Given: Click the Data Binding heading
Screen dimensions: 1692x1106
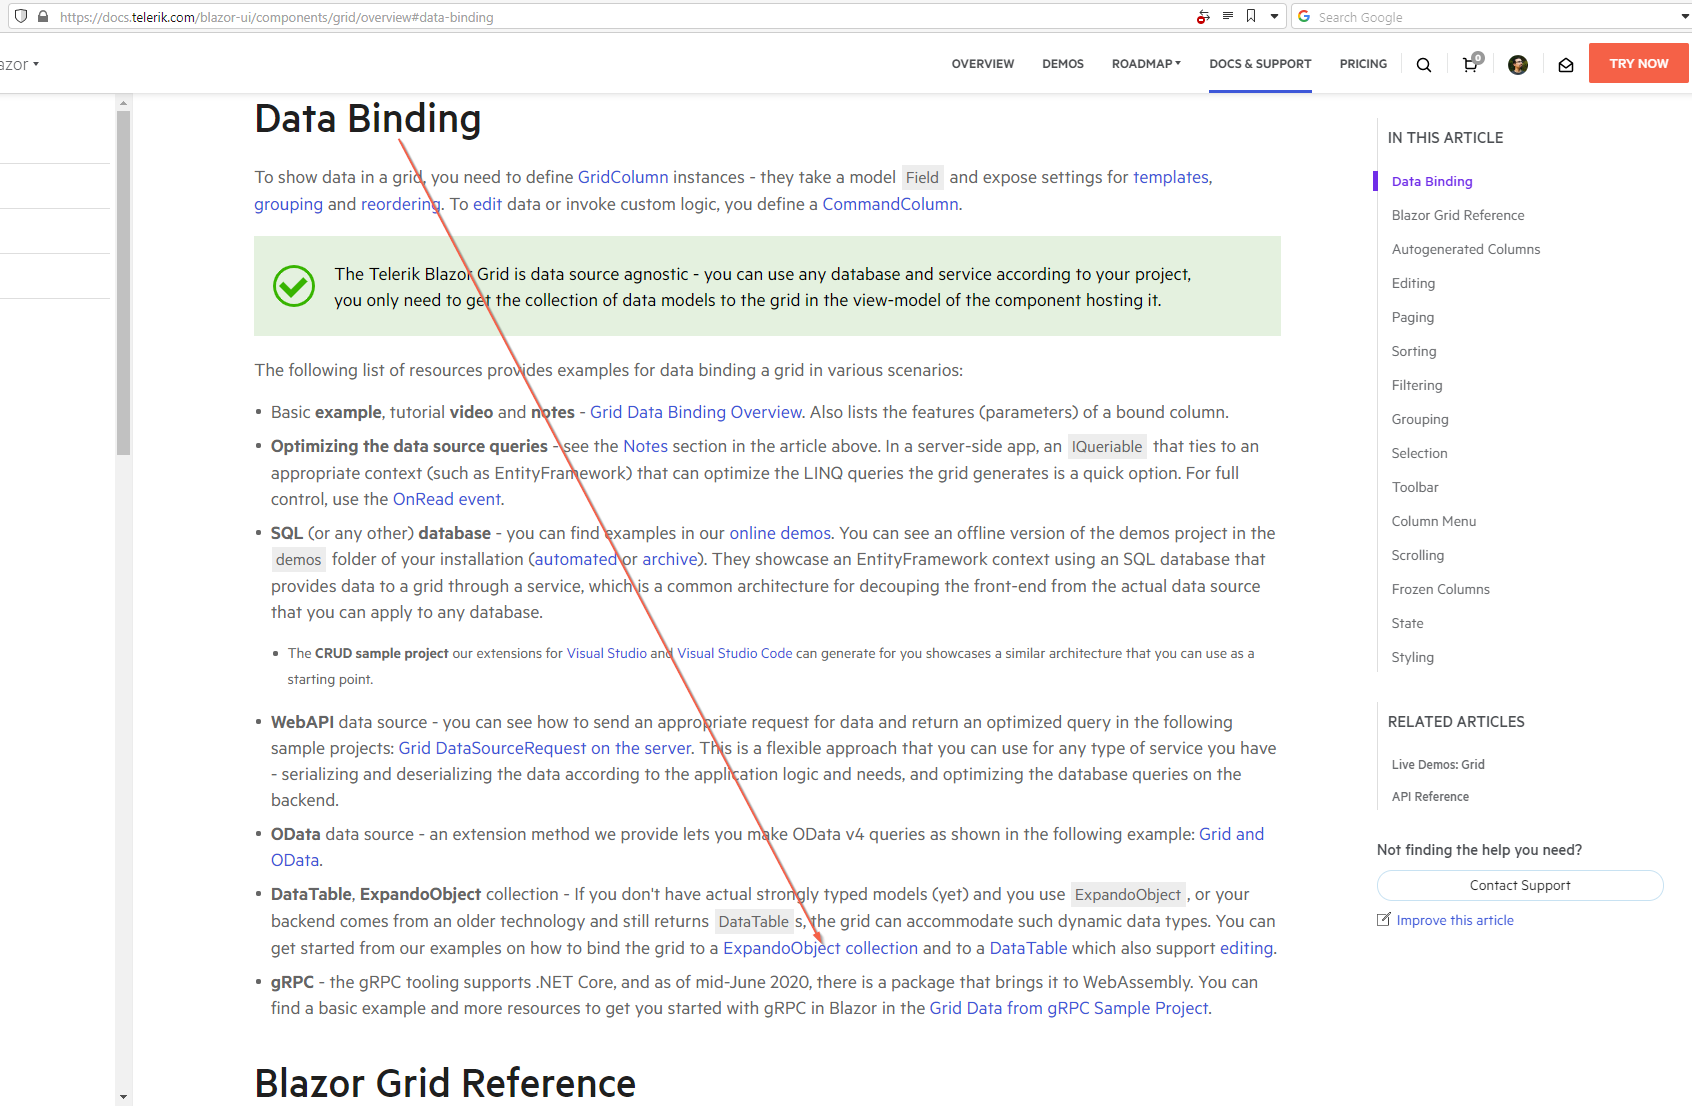Looking at the screenshot, I should (x=368, y=119).
